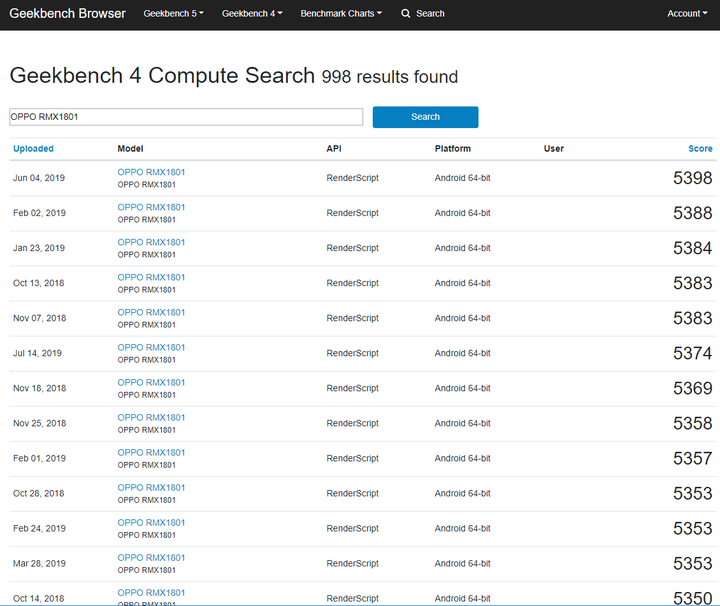The height and width of the screenshot is (606, 720).
Task: Click RenderScript in the Jun 04, 2019 row
Action: click(x=353, y=178)
